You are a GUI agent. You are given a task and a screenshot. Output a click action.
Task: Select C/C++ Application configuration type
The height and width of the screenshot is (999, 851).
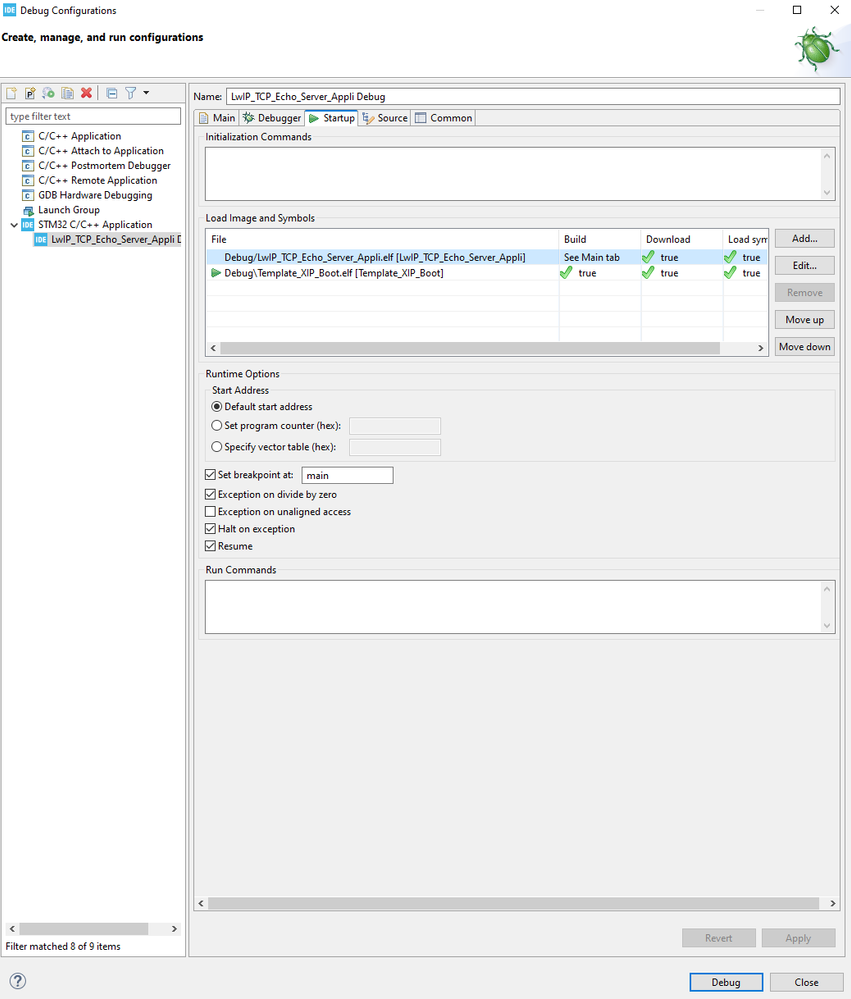[79, 136]
